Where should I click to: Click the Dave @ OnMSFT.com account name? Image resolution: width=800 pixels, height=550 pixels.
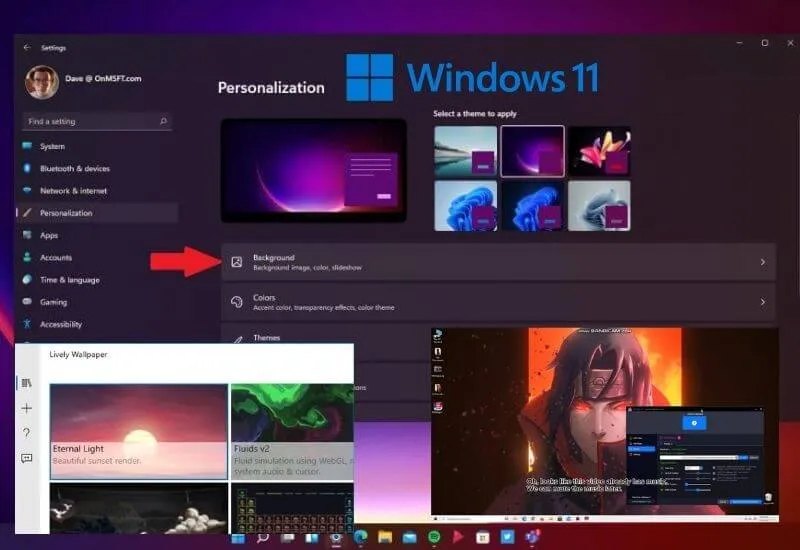click(x=103, y=78)
